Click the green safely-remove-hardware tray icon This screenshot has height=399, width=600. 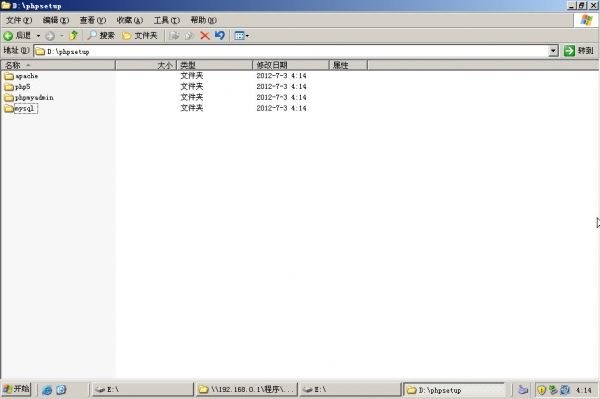pos(553,390)
